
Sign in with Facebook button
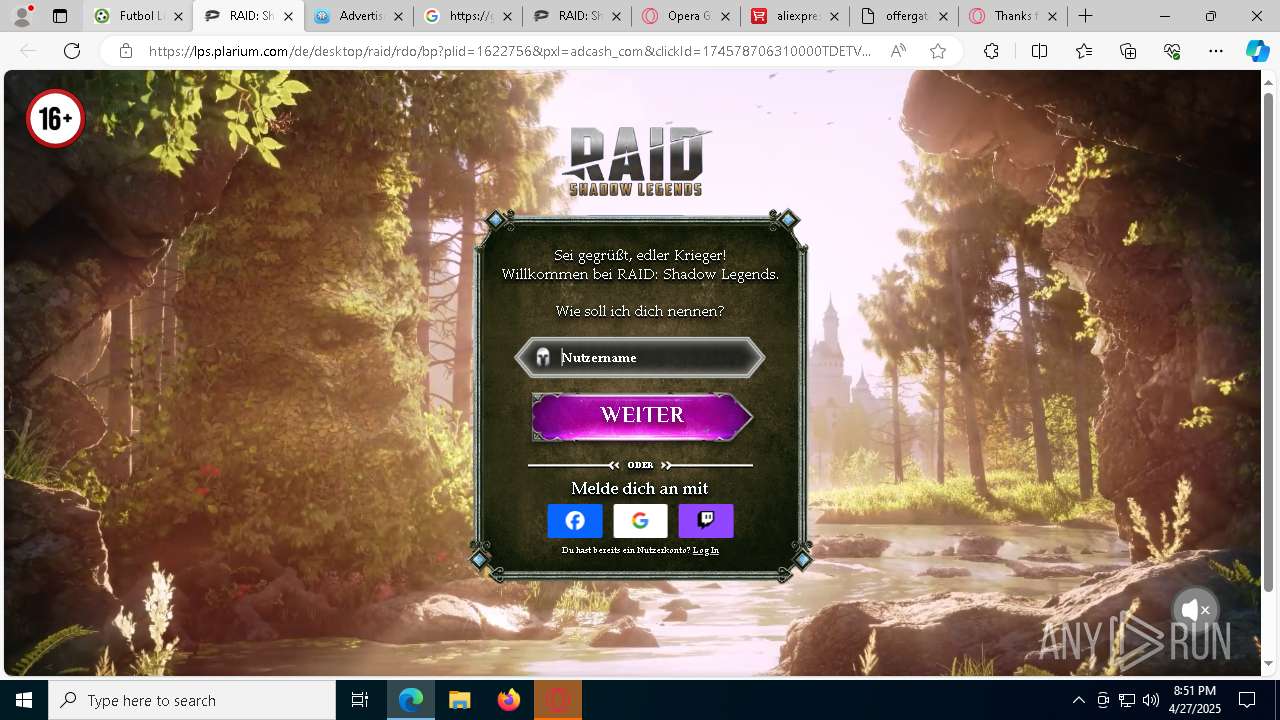[575, 521]
